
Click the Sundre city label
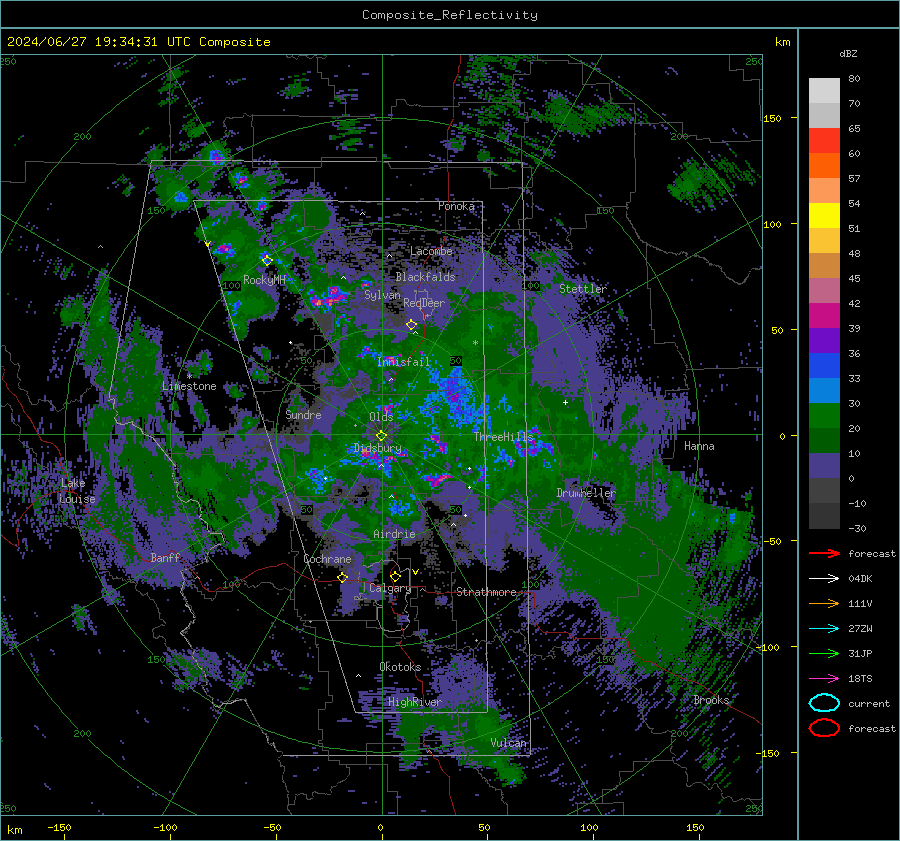pyautogui.click(x=303, y=414)
